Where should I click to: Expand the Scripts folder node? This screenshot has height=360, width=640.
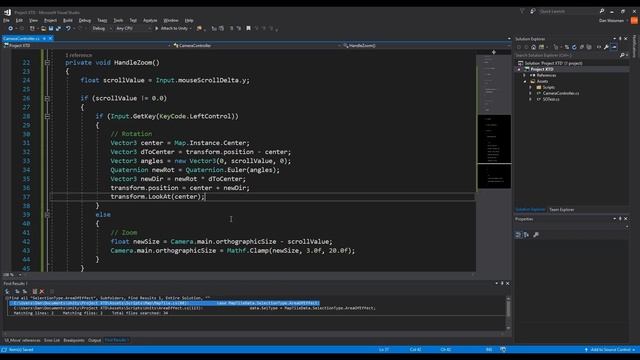pos(531,87)
